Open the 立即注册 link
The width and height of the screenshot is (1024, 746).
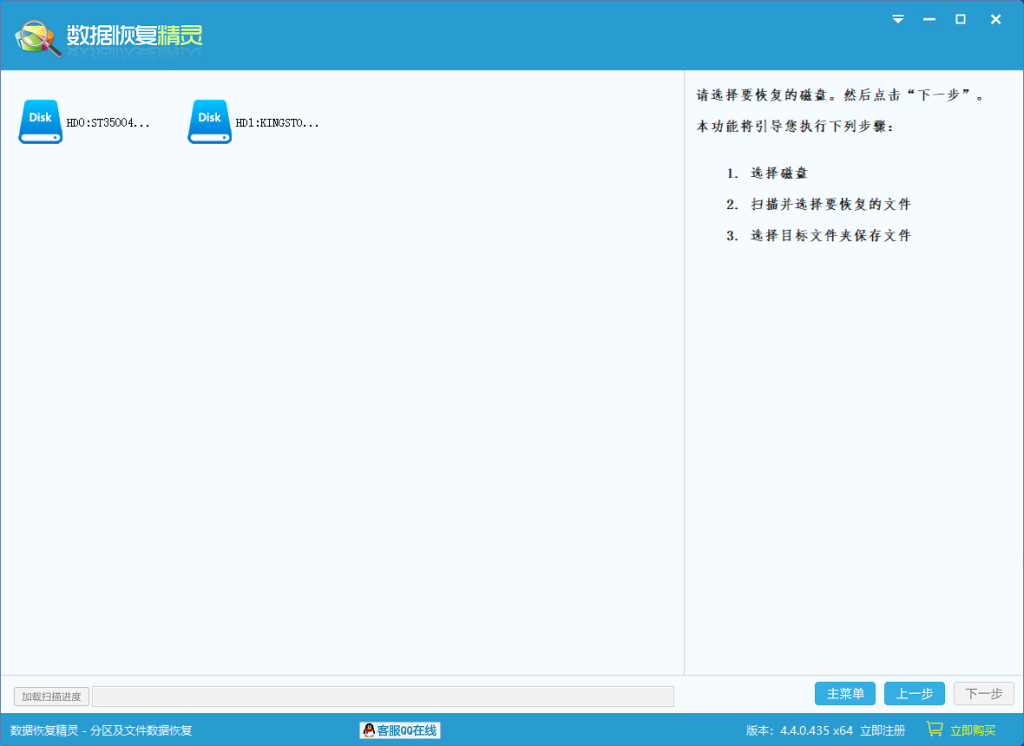point(882,730)
